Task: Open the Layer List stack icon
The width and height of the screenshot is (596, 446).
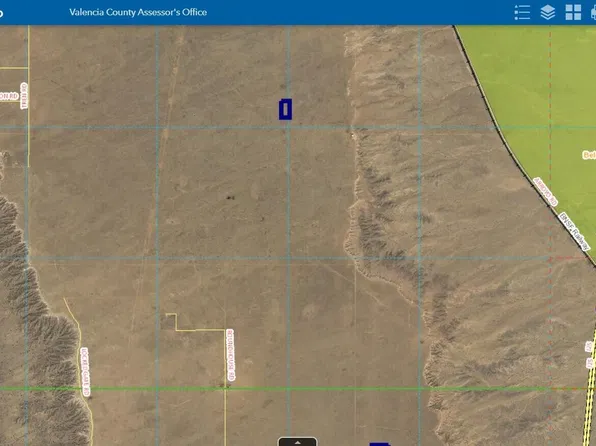Action: point(548,12)
